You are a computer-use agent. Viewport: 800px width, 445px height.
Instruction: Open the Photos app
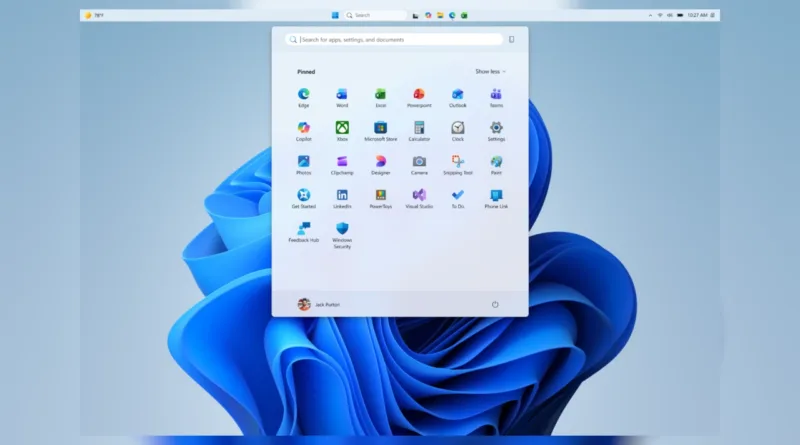[x=304, y=164]
